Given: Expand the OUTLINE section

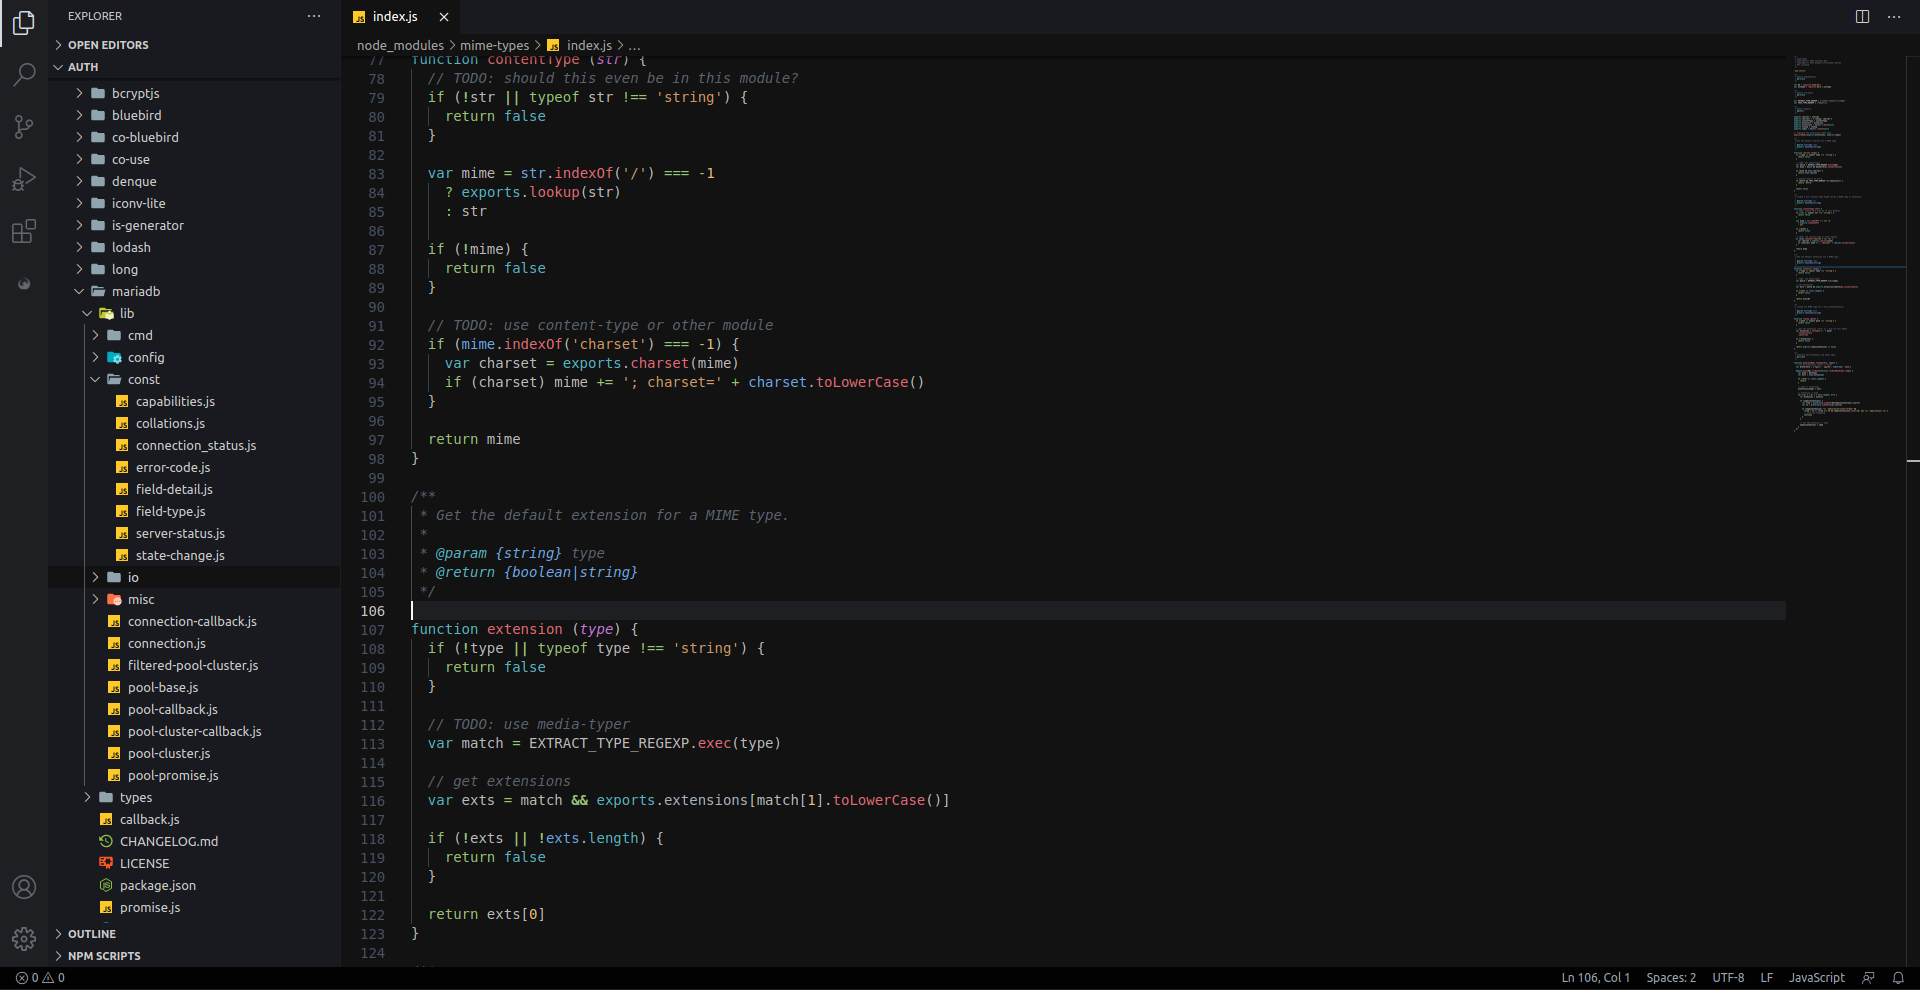Looking at the screenshot, I should (x=92, y=934).
